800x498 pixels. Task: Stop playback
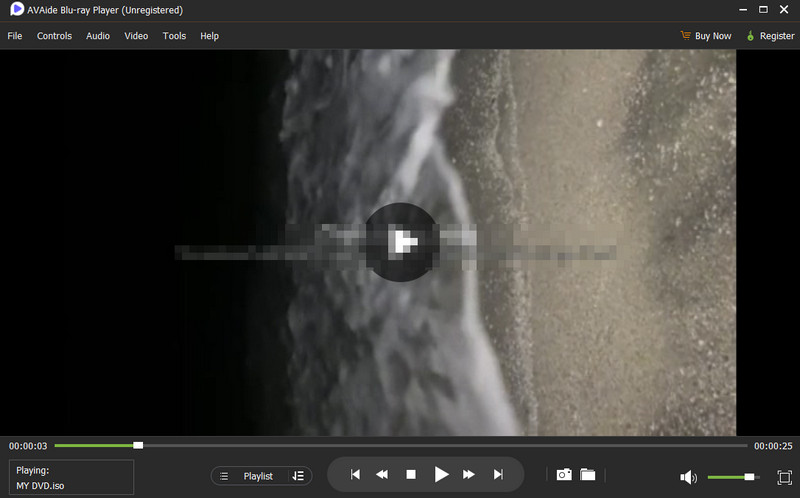411,475
